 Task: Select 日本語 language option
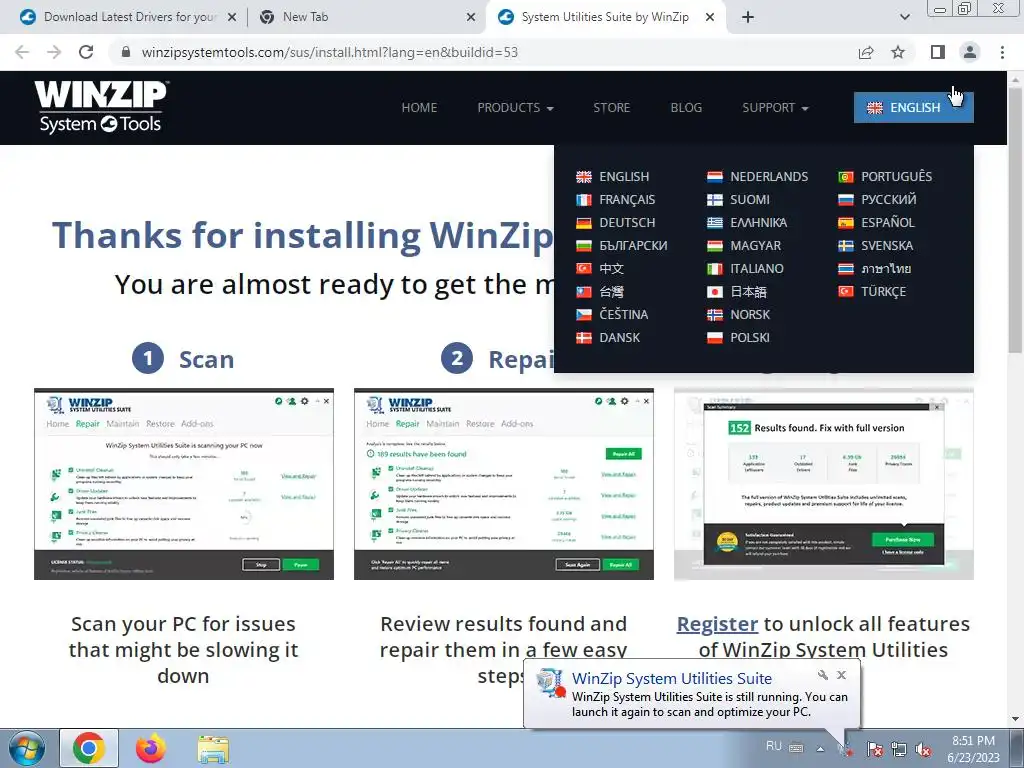(x=737, y=291)
